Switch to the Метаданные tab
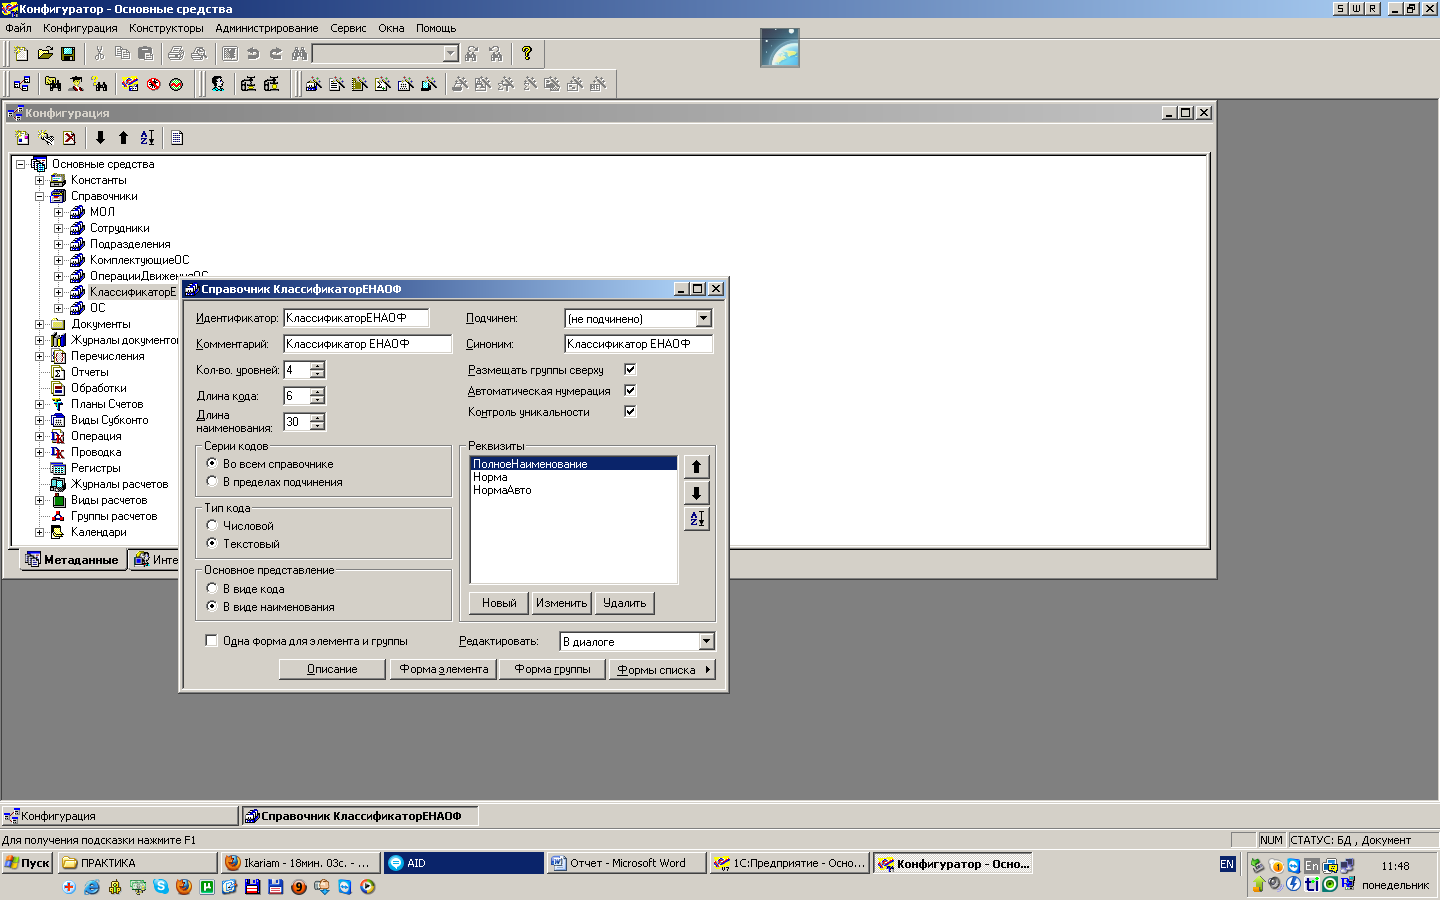 73,560
